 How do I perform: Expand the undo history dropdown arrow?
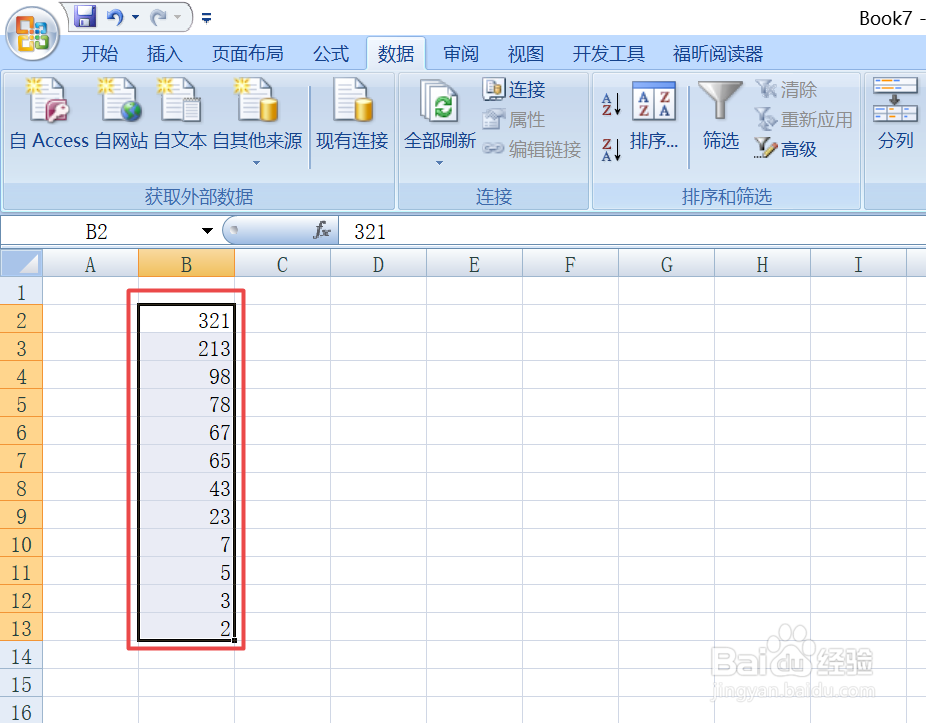click(x=135, y=17)
